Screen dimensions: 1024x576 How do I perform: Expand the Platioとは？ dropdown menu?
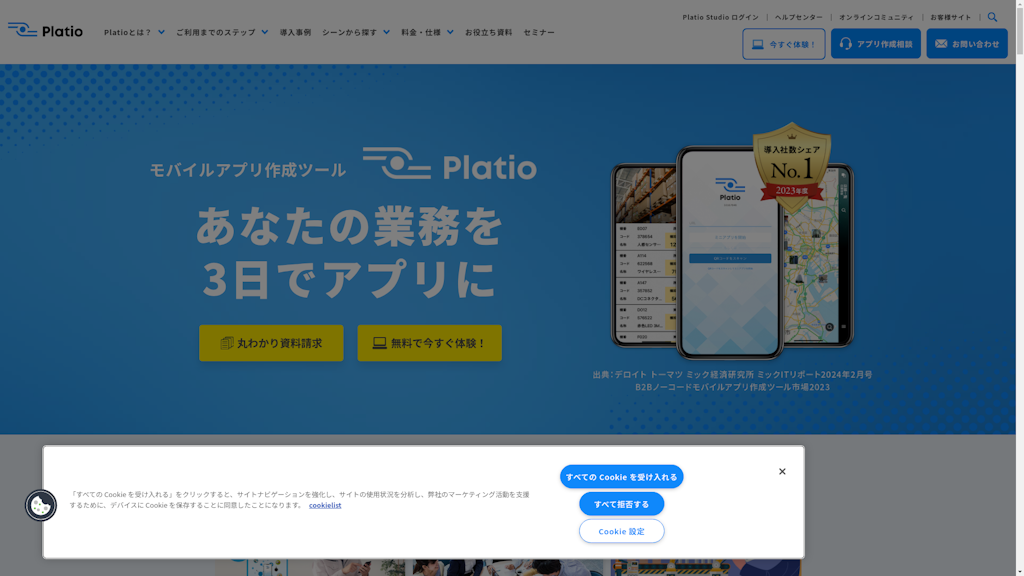[134, 32]
